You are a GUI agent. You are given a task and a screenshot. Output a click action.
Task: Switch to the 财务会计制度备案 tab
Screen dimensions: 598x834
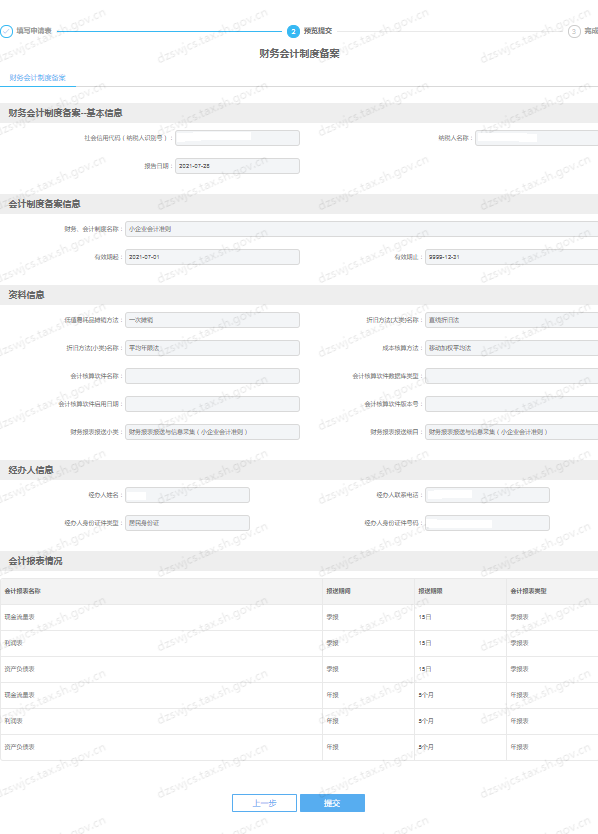point(37,78)
